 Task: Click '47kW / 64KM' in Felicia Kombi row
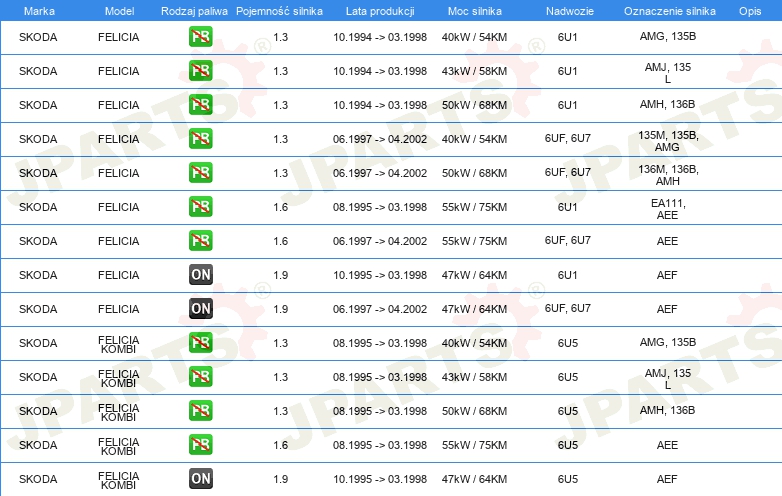tap(474, 479)
